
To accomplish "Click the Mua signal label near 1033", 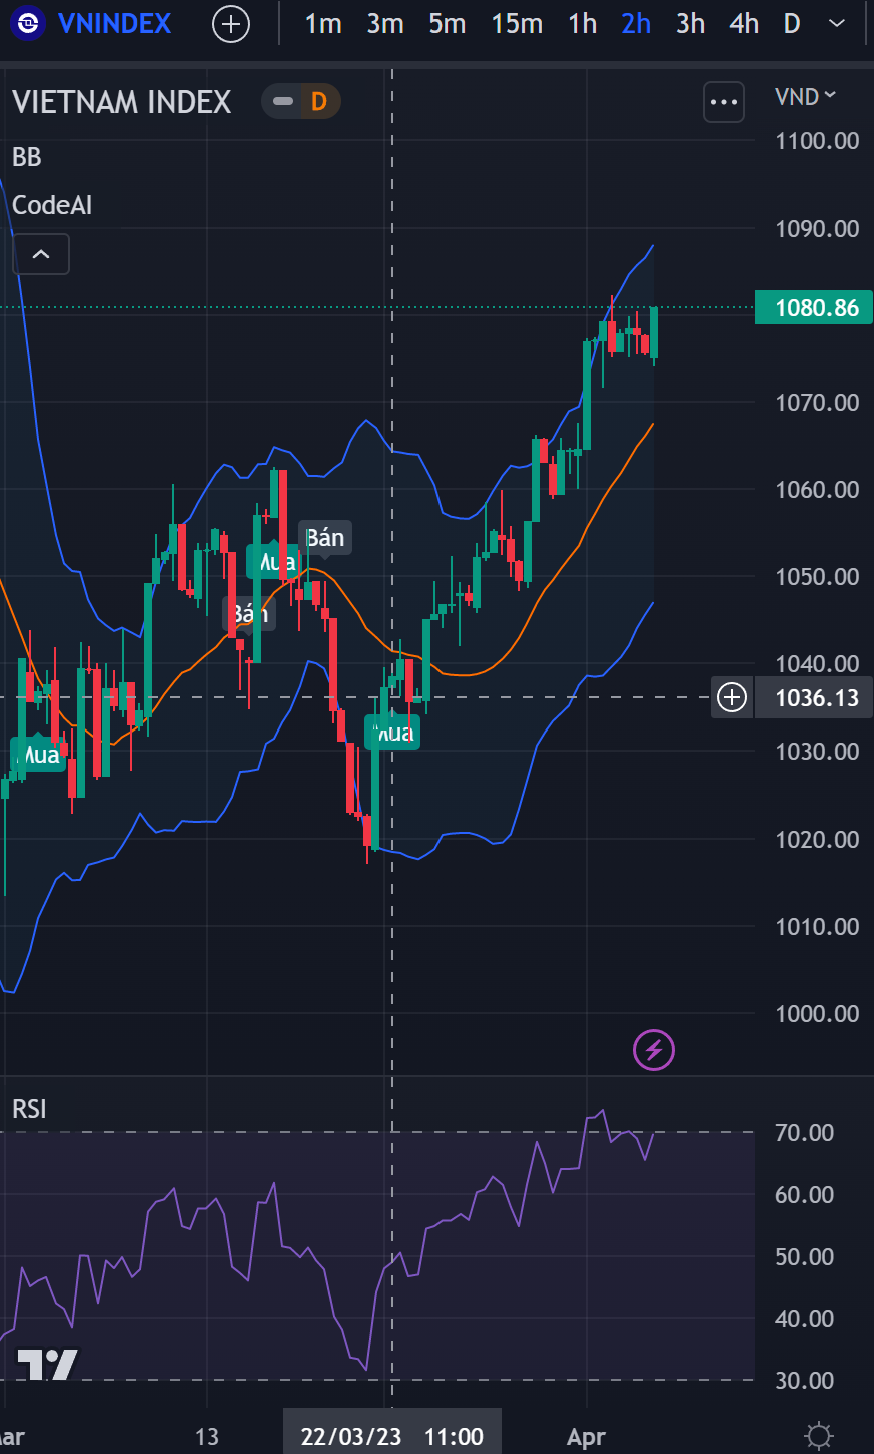I will [x=393, y=733].
